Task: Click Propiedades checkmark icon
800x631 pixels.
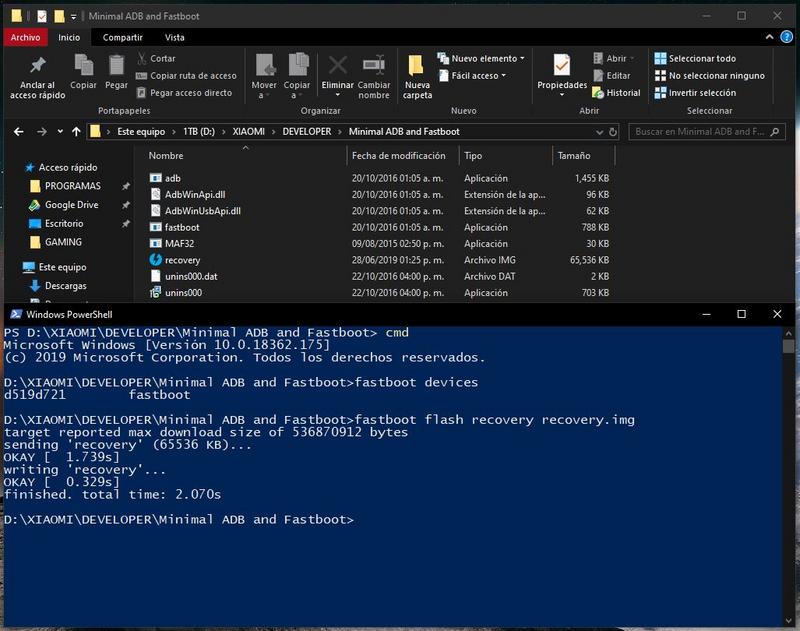Action: click(562, 65)
